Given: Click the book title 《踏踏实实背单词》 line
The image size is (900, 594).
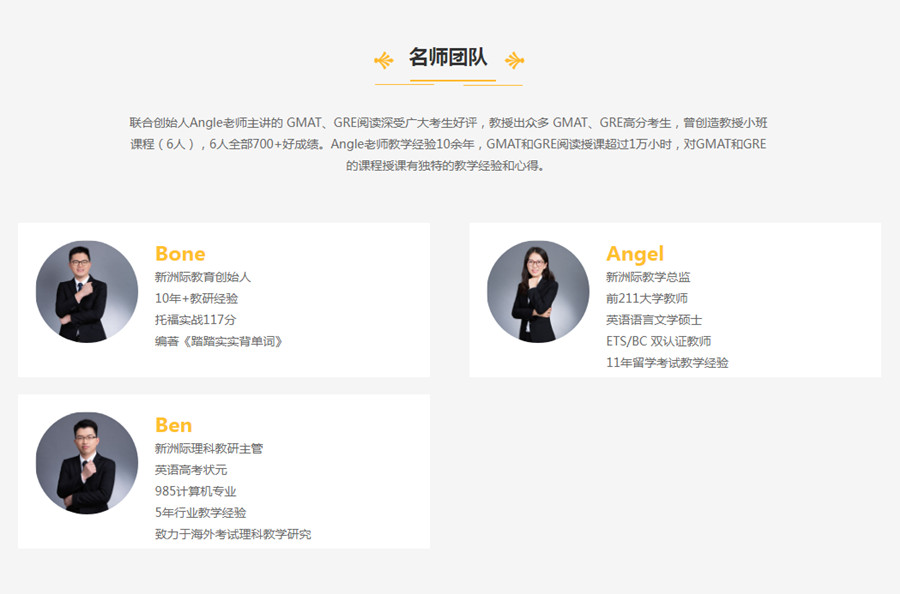Looking at the screenshot, I should click(x=219, y=341).
